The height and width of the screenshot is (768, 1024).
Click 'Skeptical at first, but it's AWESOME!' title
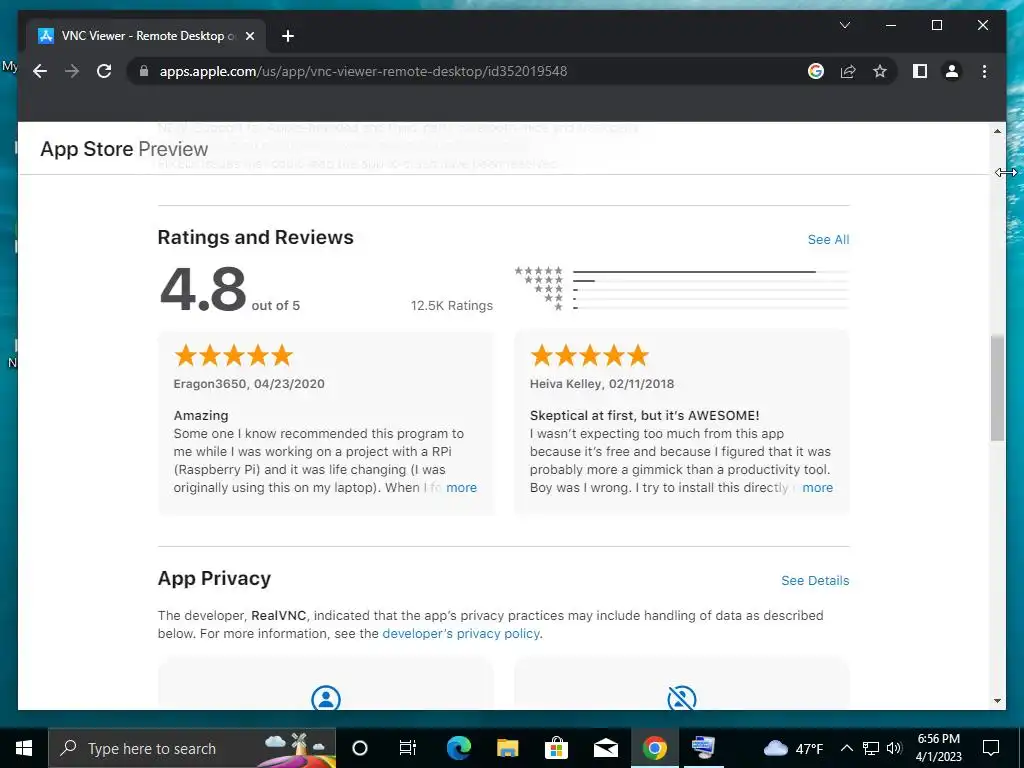click(644, 415)
